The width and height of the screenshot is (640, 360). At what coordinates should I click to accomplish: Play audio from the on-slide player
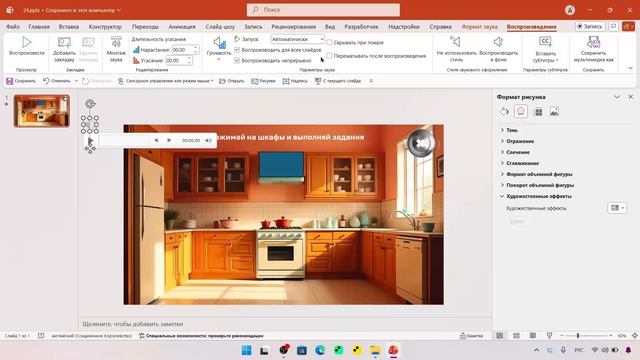point(91,140)
